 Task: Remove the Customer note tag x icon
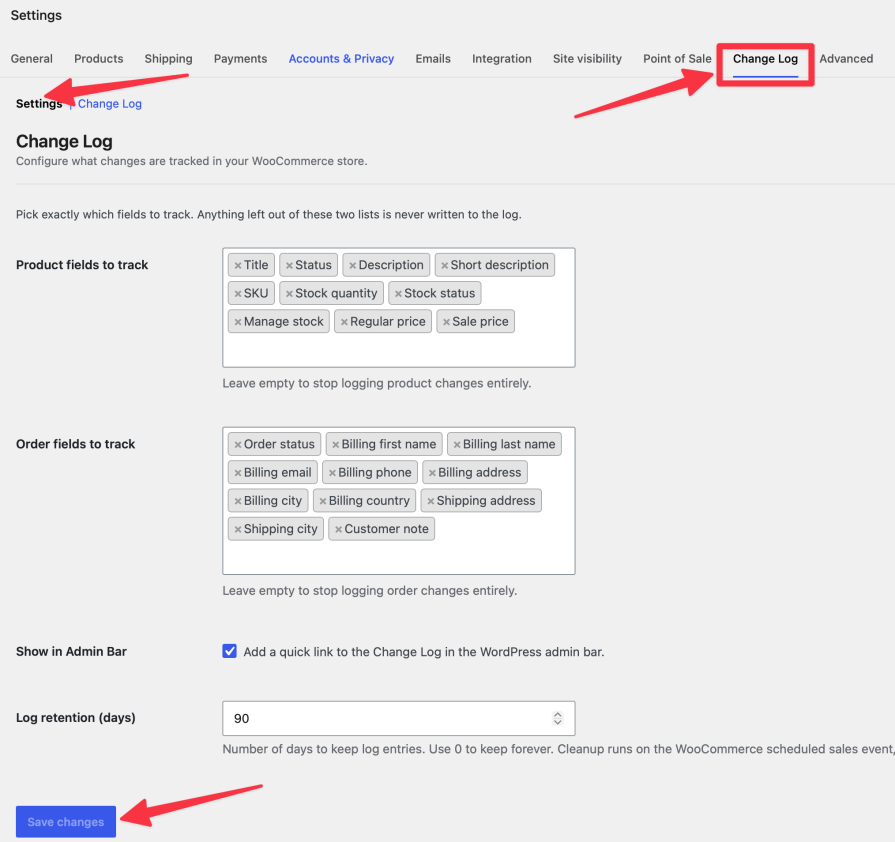tap(338, 529)
